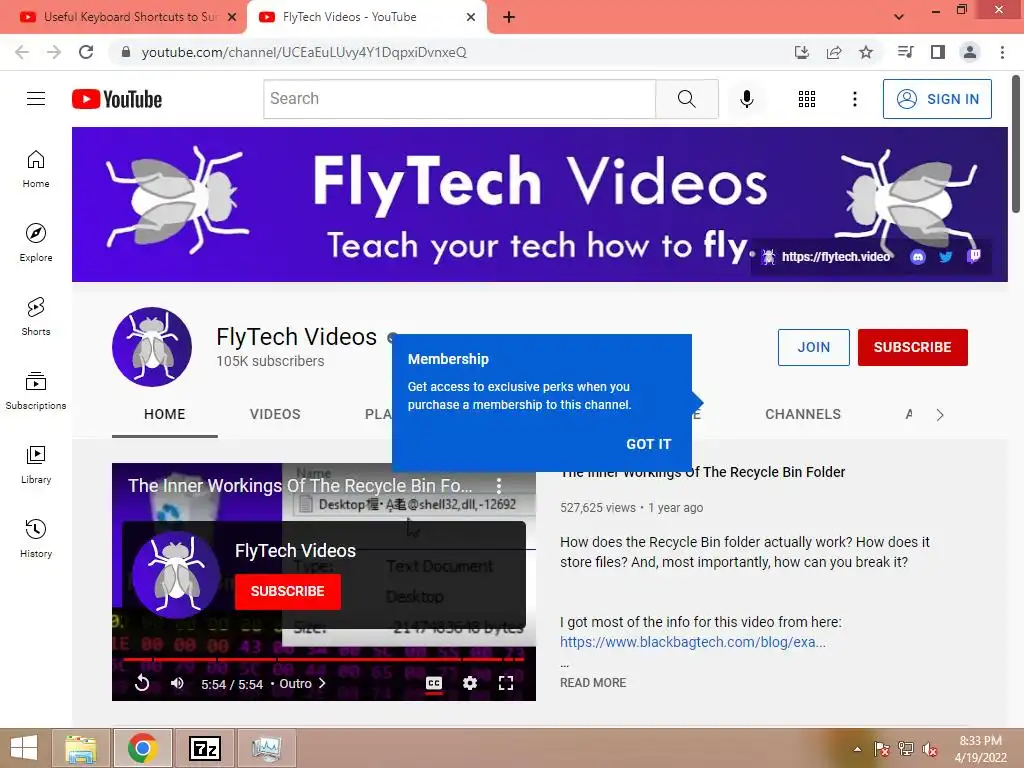Open the Chrome profile avatar
The image size is (1024, 768).
(x=970, y=52)
